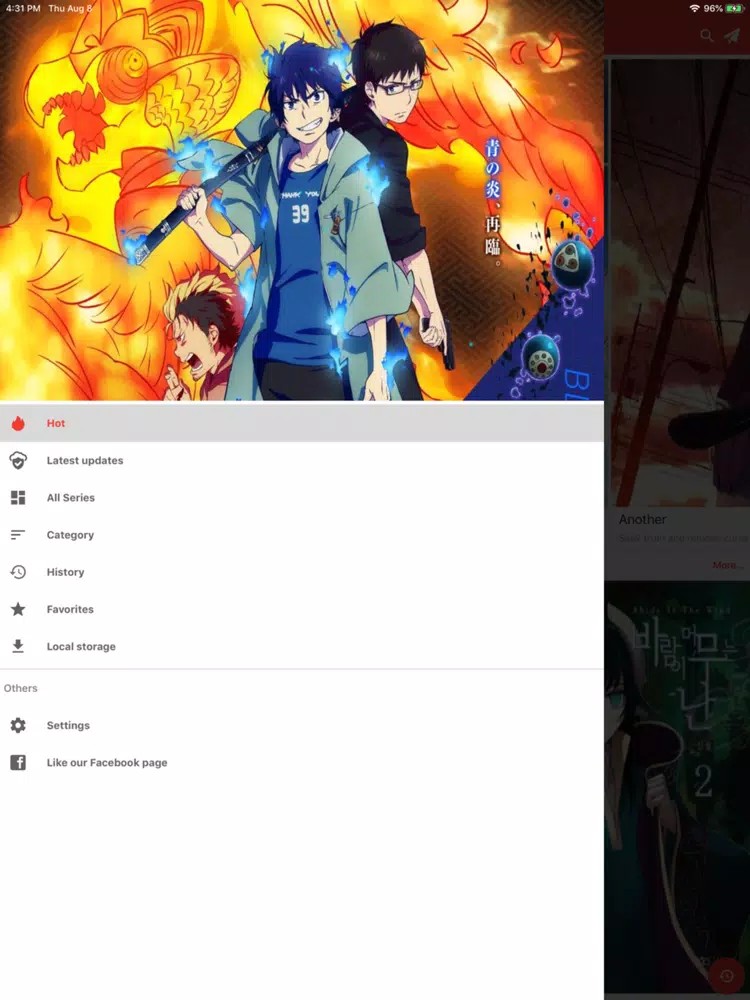This screenshot has width=750, height=1000.
Task: Tap the Another cover thumbnail
Action: [680, 283]
